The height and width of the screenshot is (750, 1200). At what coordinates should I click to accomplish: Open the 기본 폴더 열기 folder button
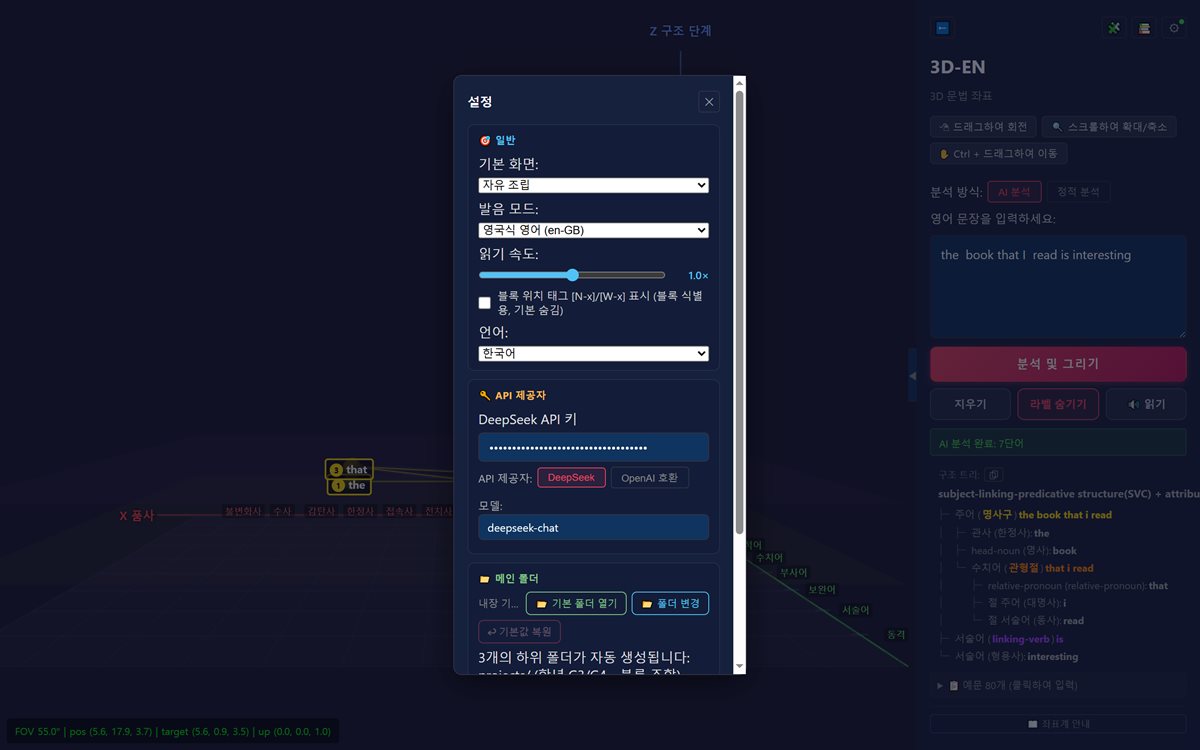point(576,604)
